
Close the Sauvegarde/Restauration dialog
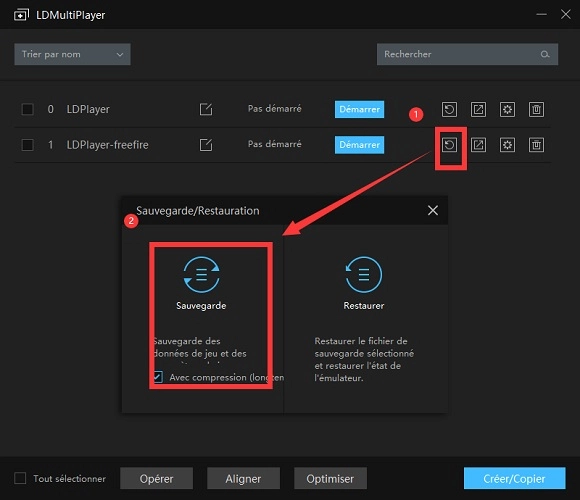coord(433,210)
